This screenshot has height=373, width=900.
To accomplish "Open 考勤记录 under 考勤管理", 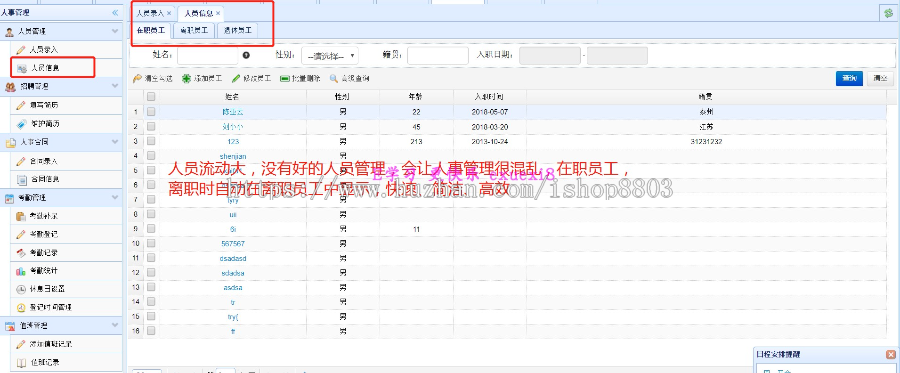I will [x=44, y=252].
